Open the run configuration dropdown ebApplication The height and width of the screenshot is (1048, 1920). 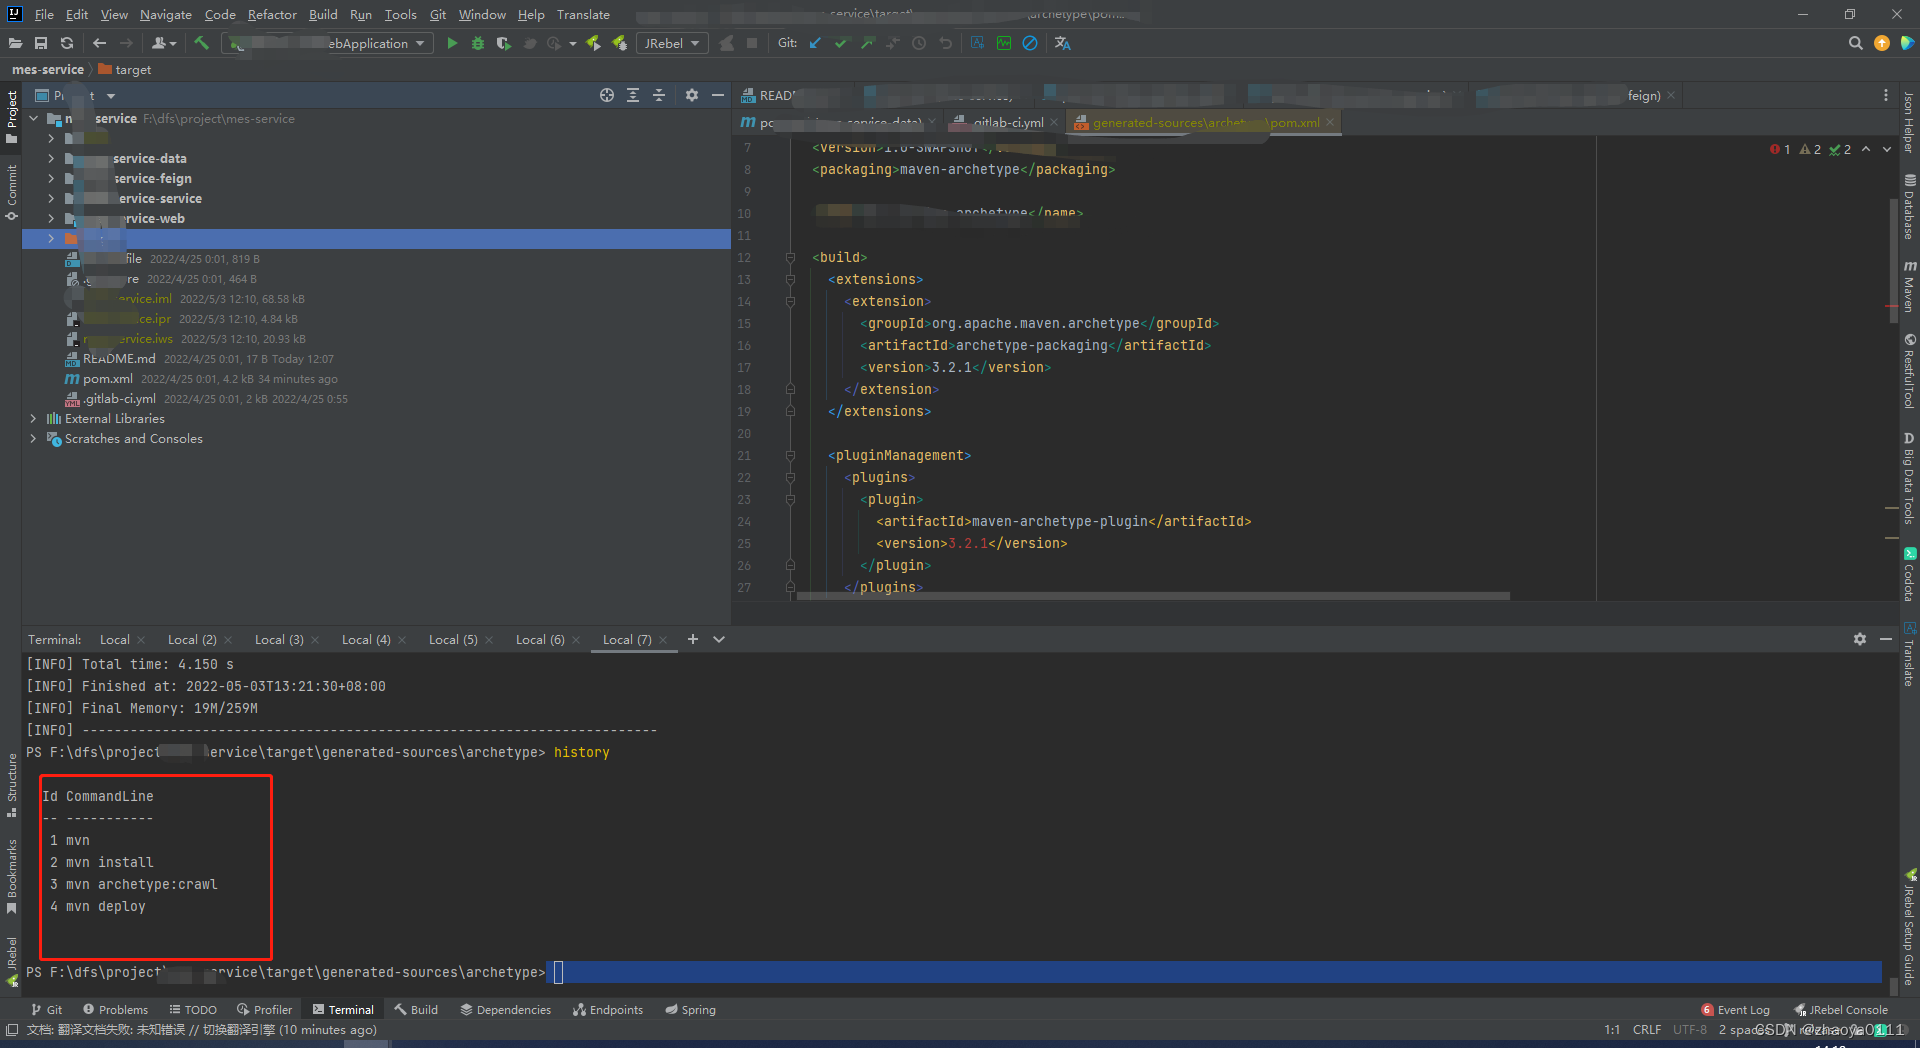click(x=329, y=43)
